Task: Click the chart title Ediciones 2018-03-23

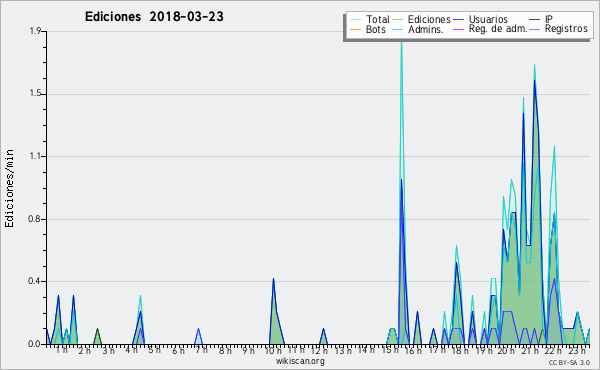Action: click(x=154, y=17)
